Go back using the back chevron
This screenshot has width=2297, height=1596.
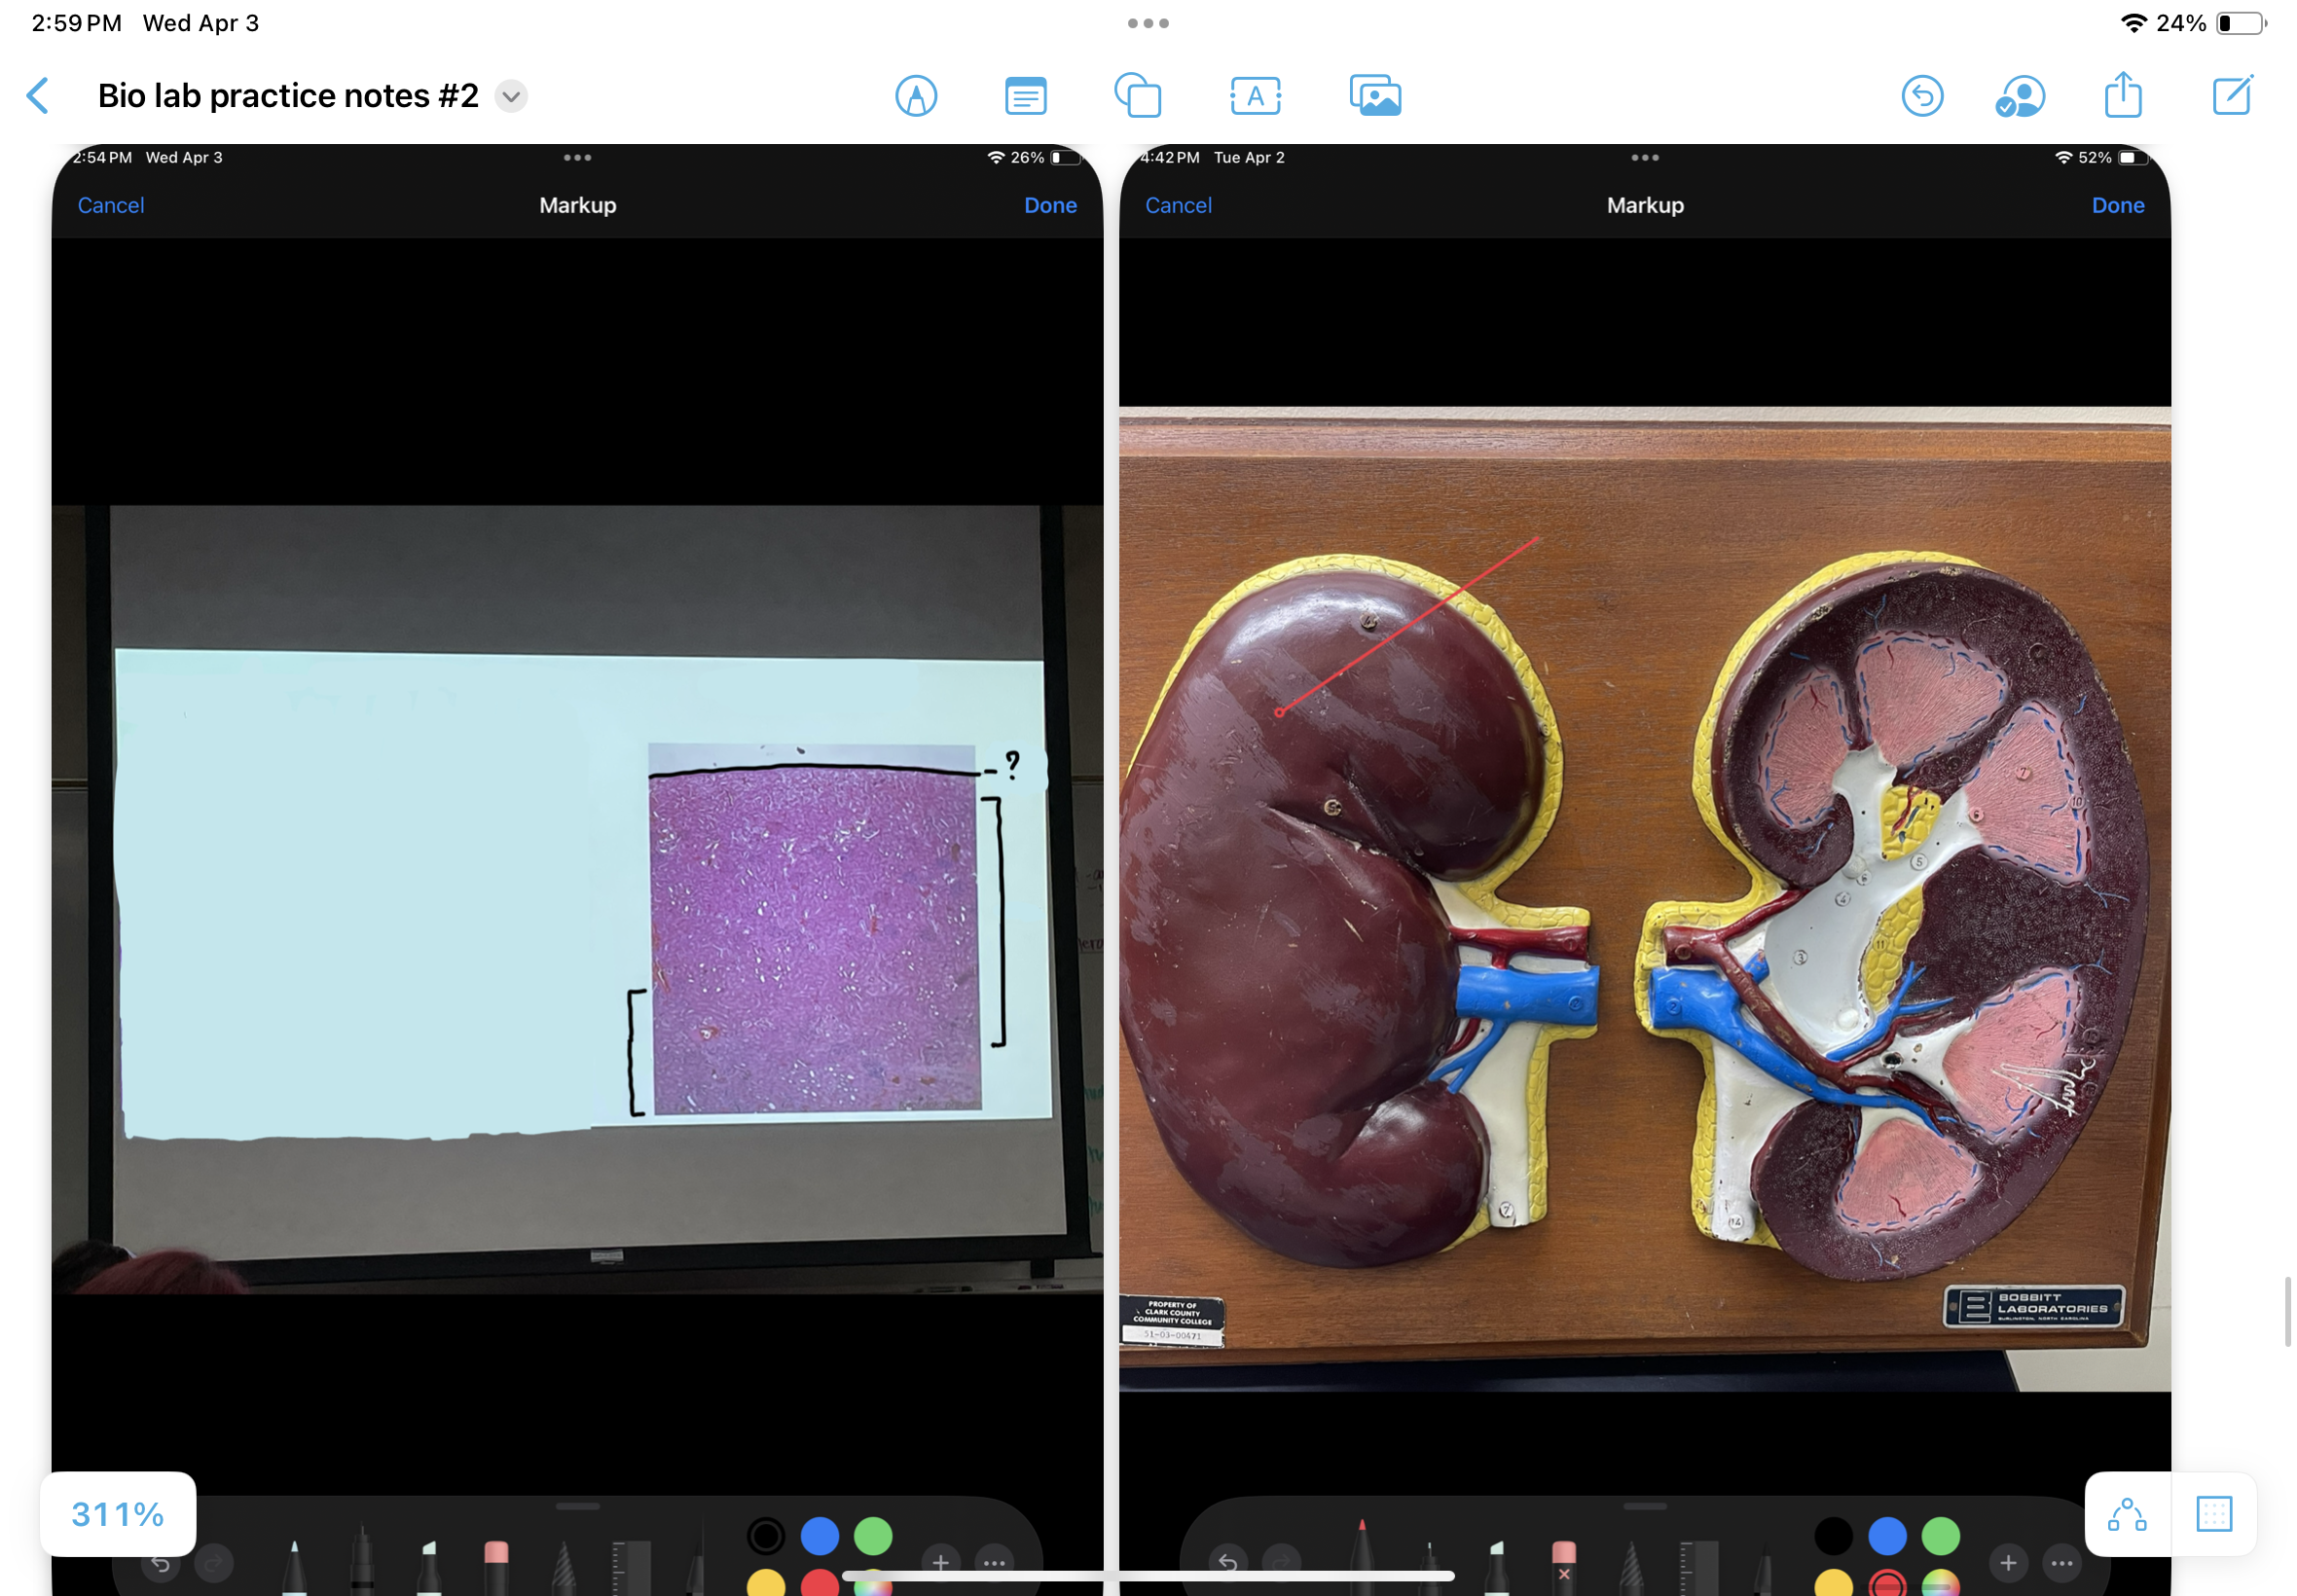[x=38, y=96]
